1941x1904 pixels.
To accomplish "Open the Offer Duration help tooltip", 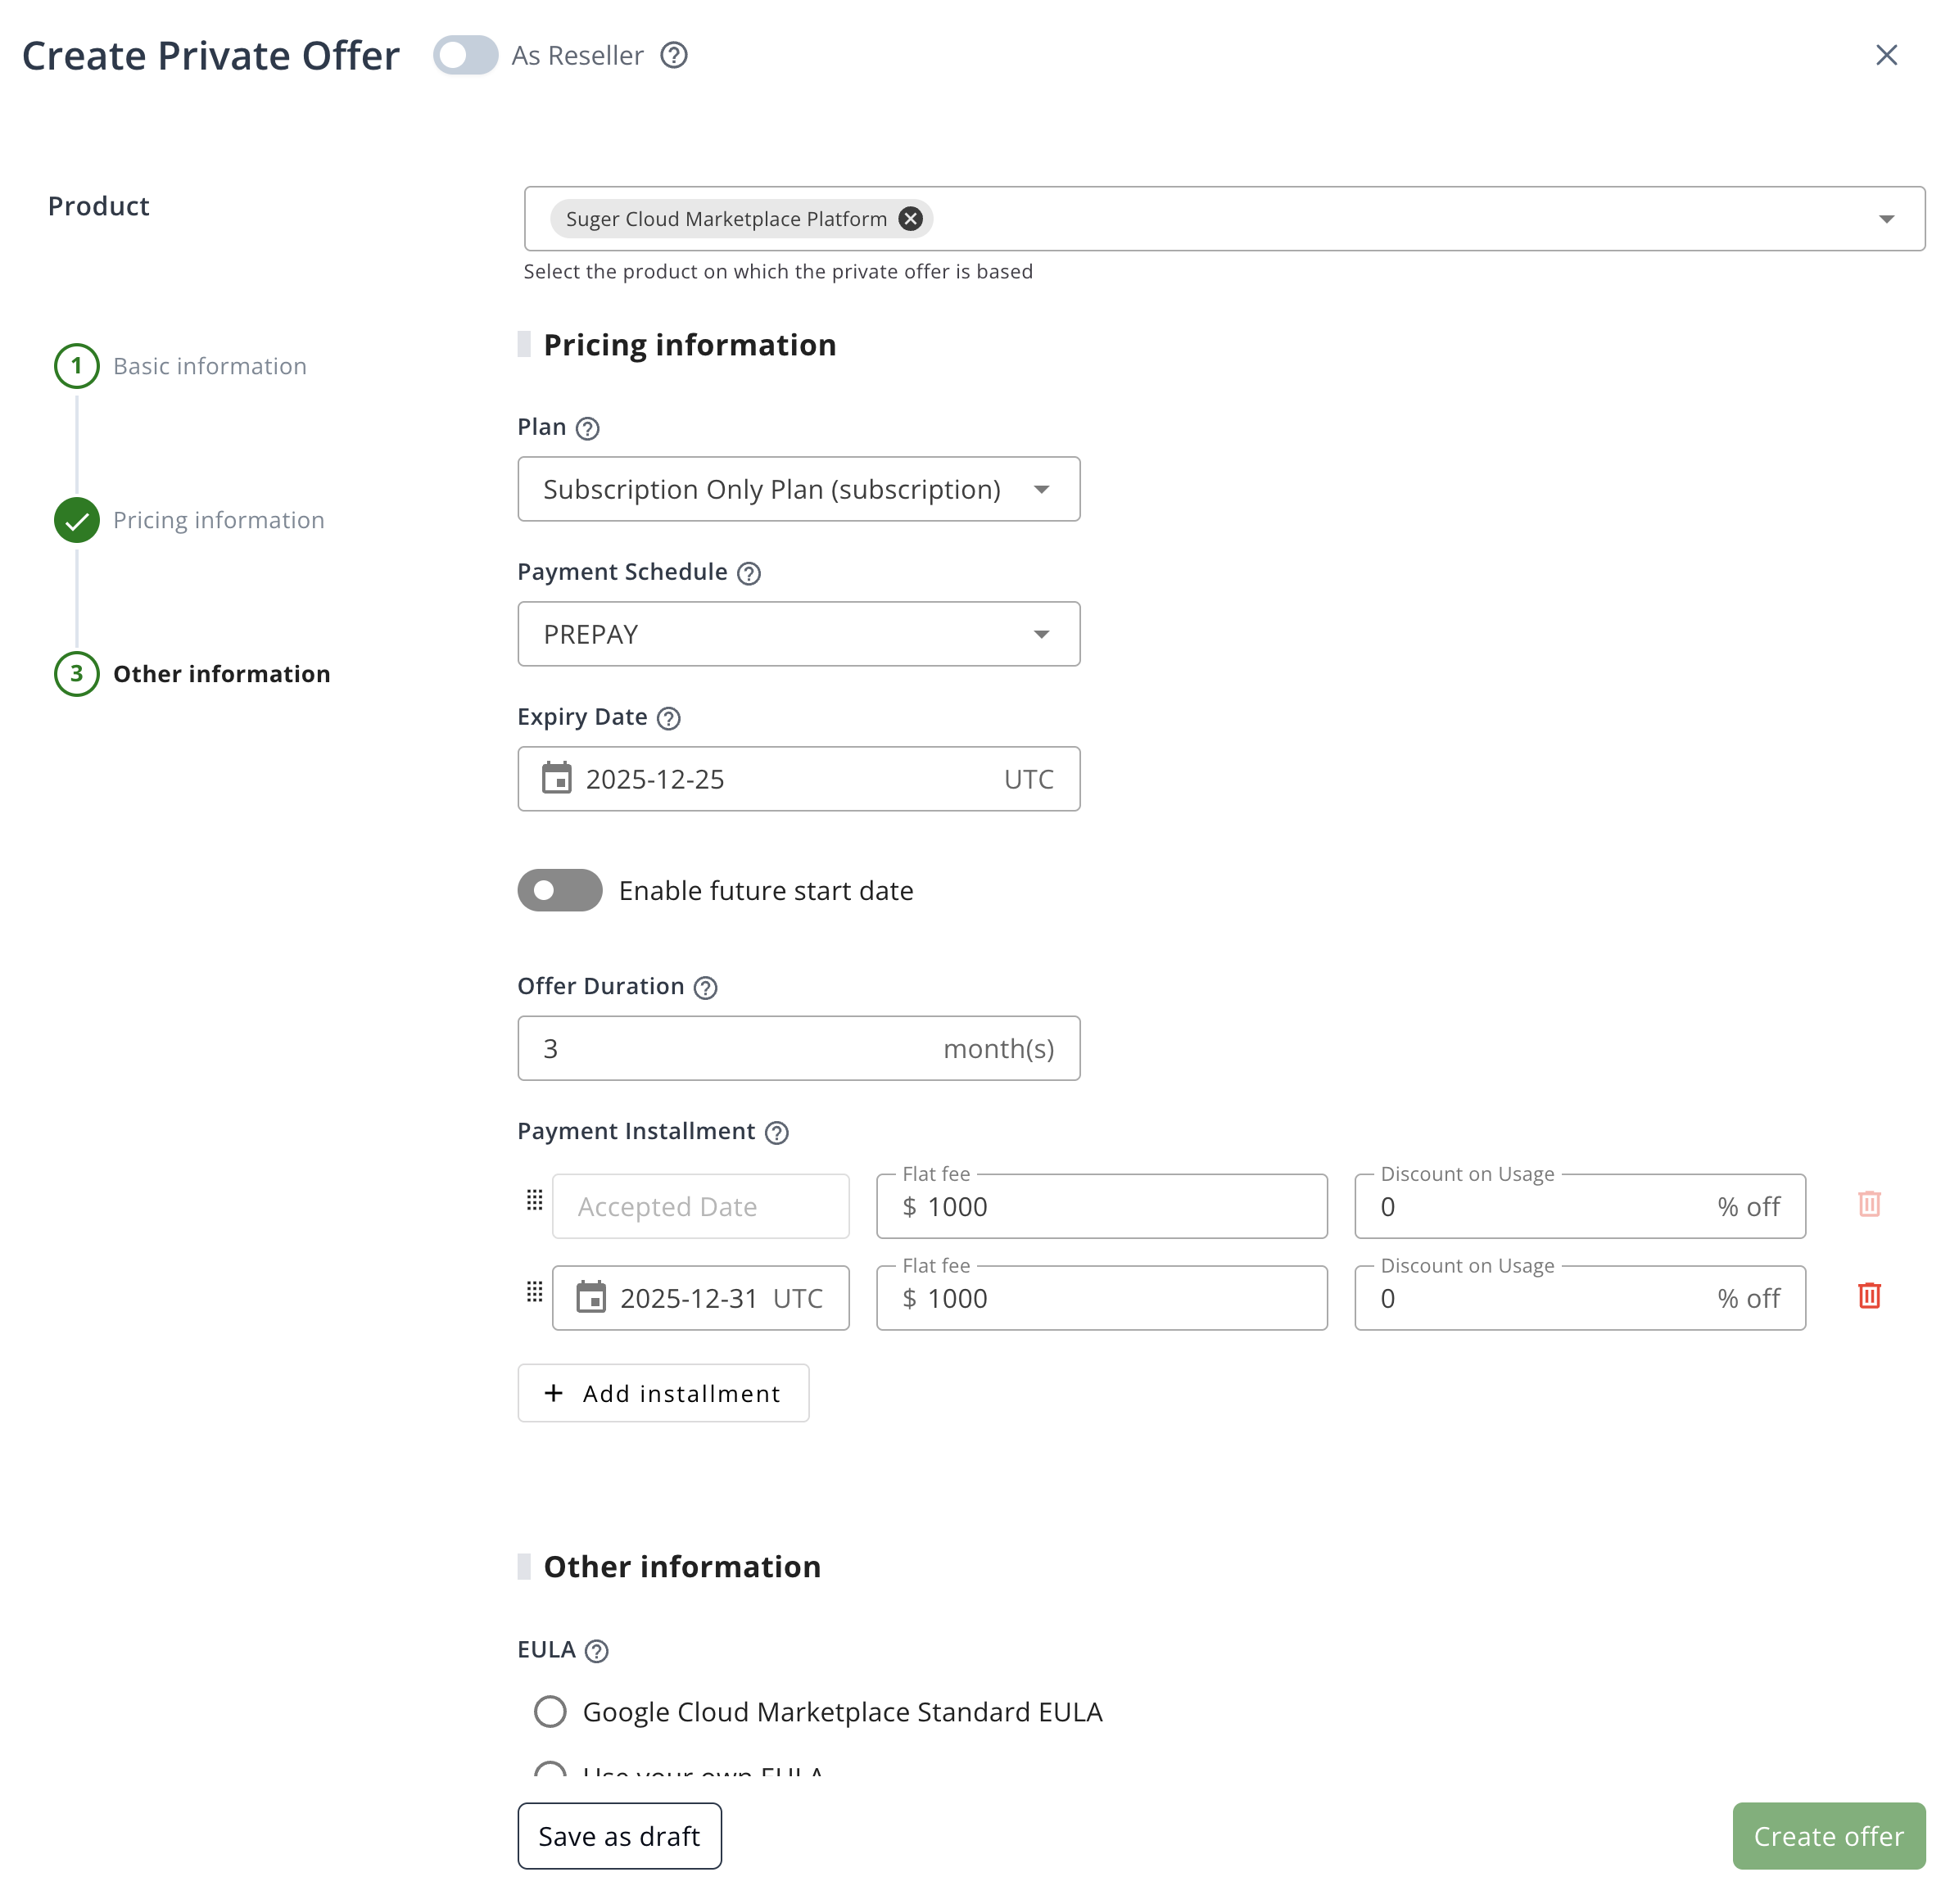I will [x=705, y=987].
